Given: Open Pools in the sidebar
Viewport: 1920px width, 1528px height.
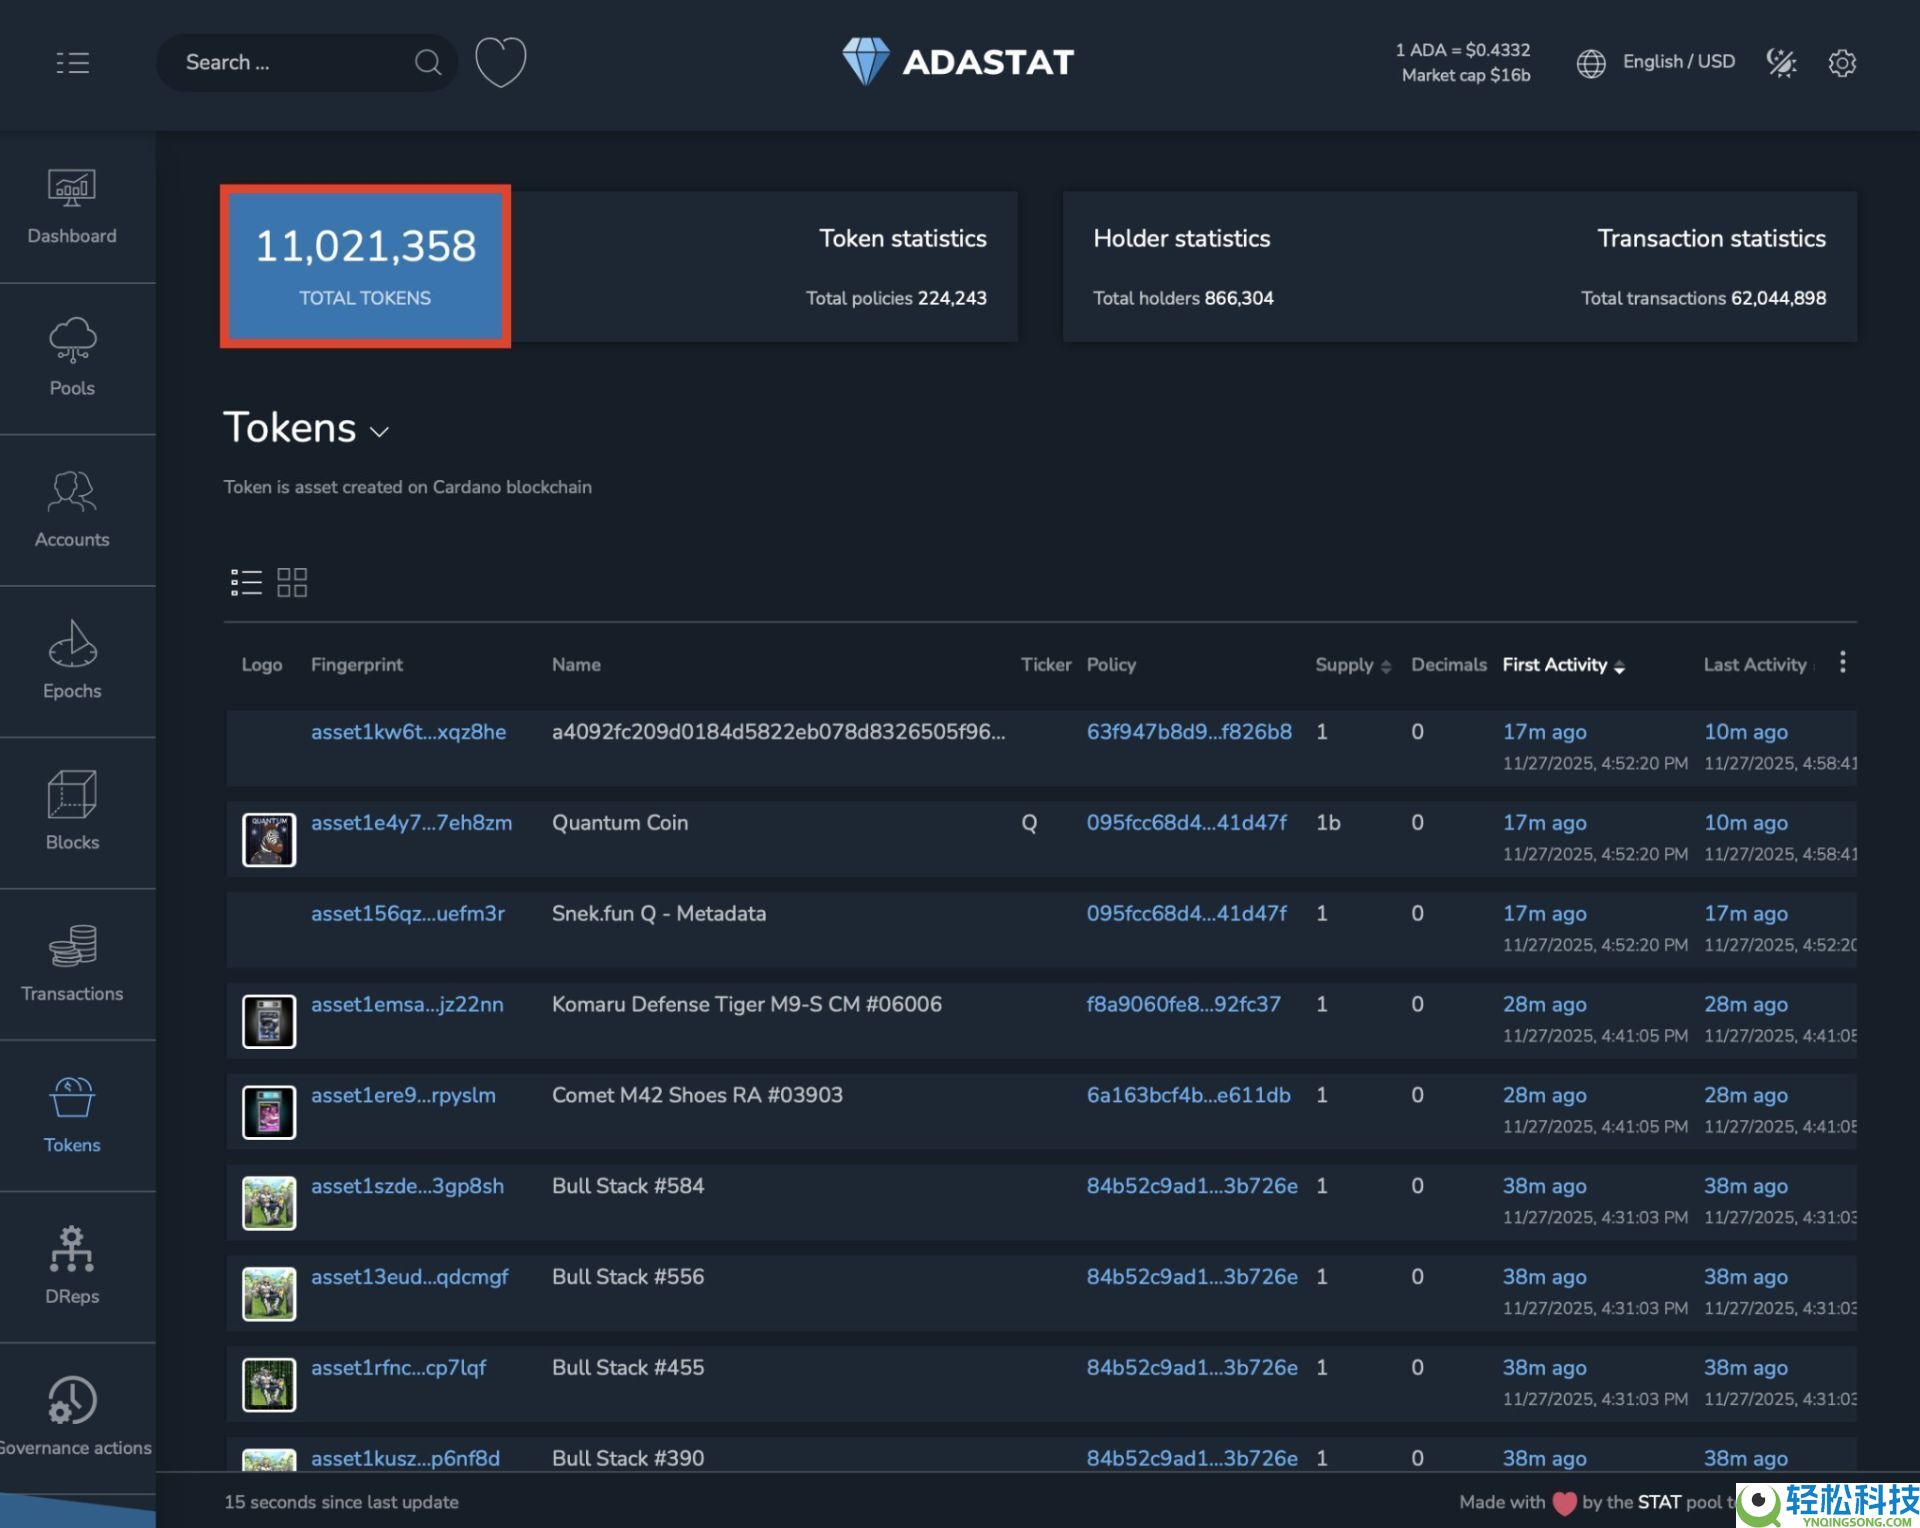Looking at the screenshot, I should point(72,358).
